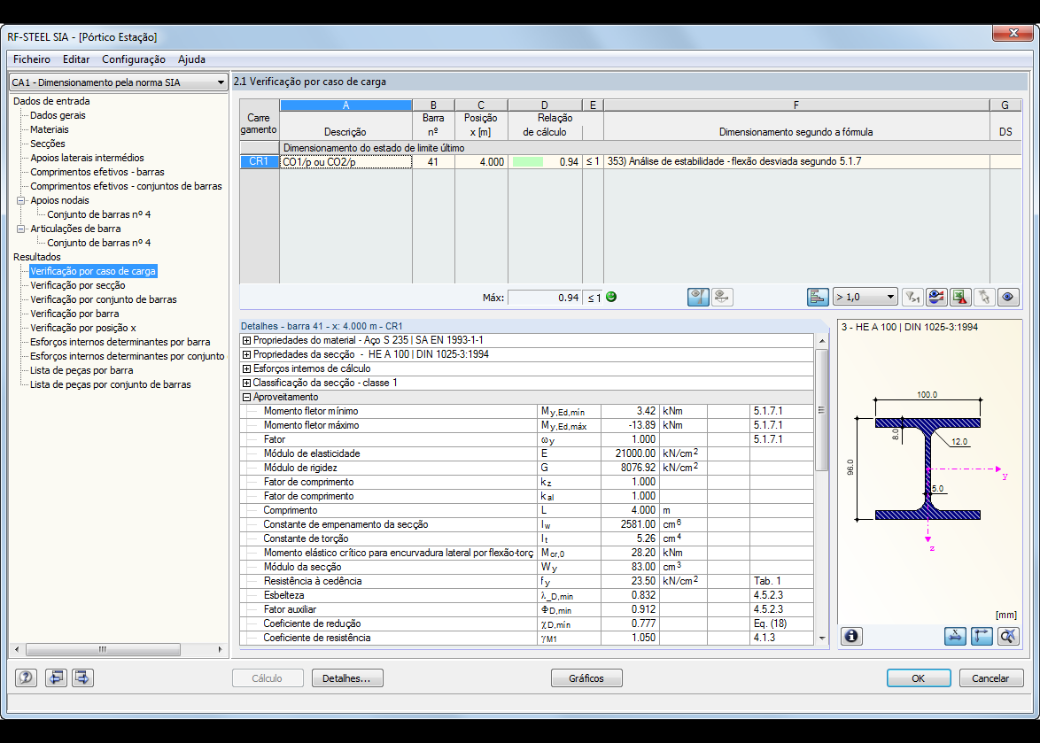Click the result diagrams view icon
Image resolution: width=1040 pixels, height=743 pixels.
click(937, 297)
